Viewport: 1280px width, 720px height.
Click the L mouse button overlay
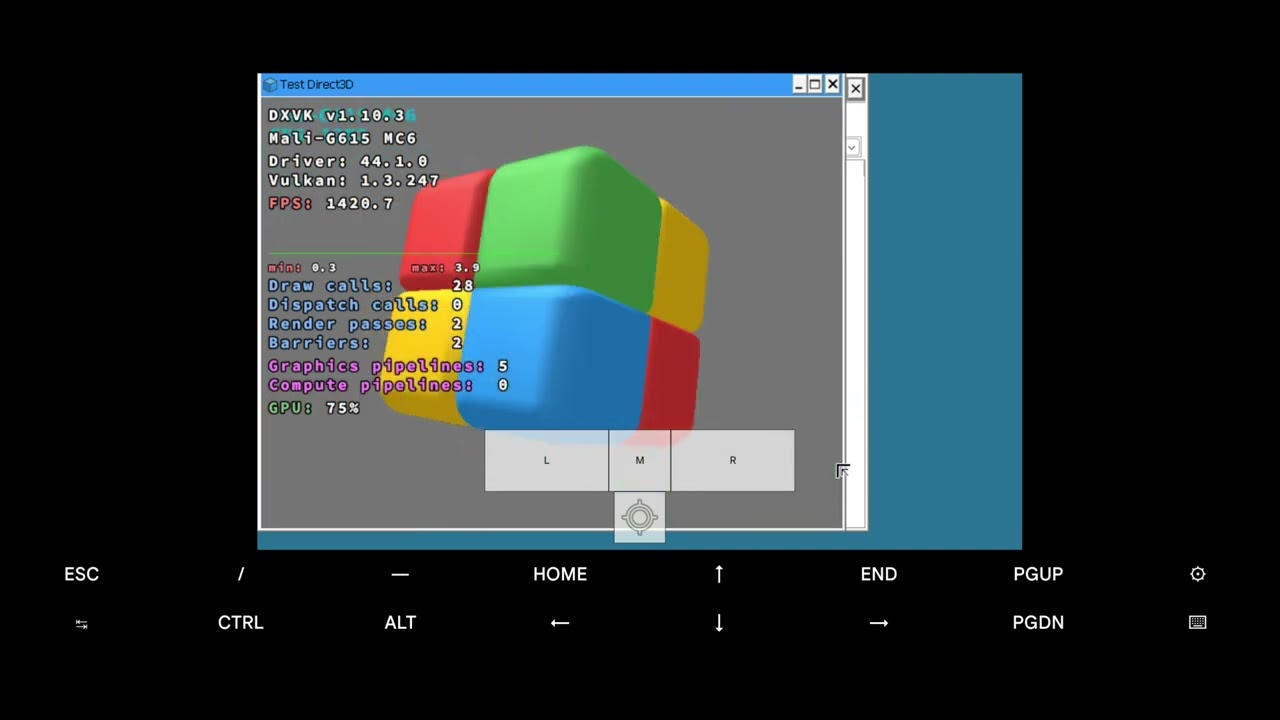[x=546, y=460]
